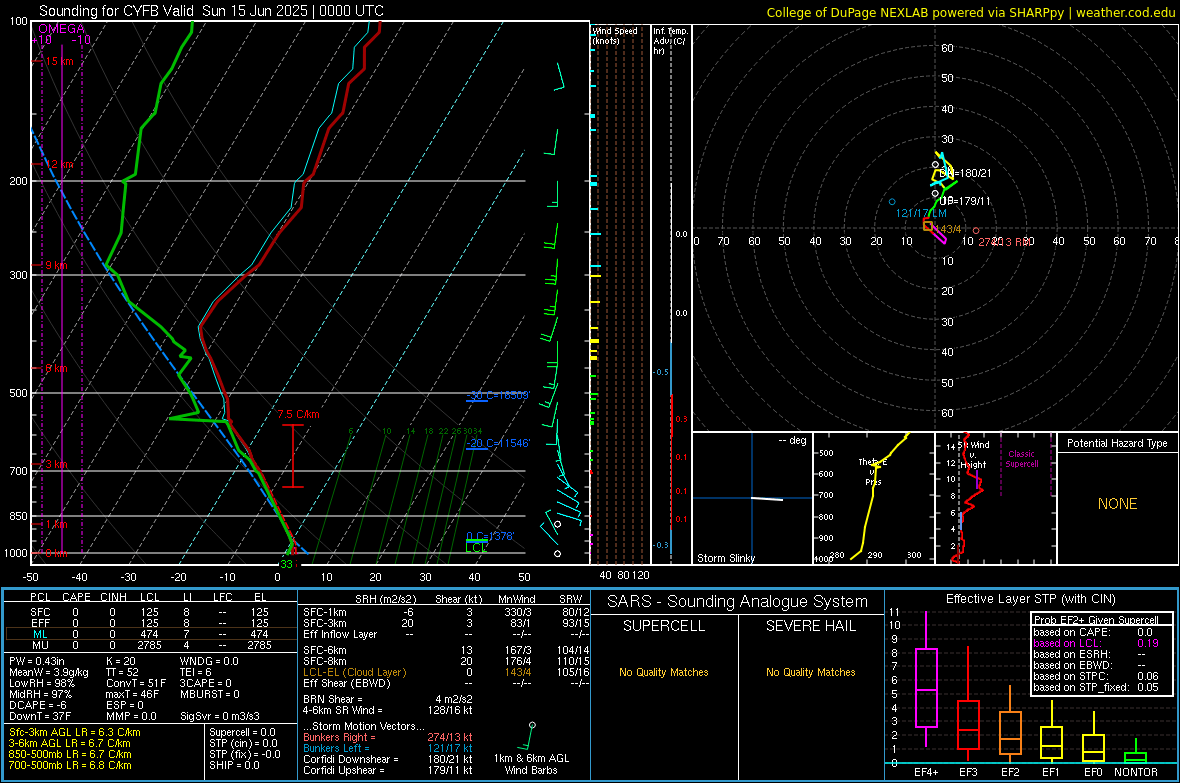Click the 'UP=179/11' hodograph label

[966, 201]
